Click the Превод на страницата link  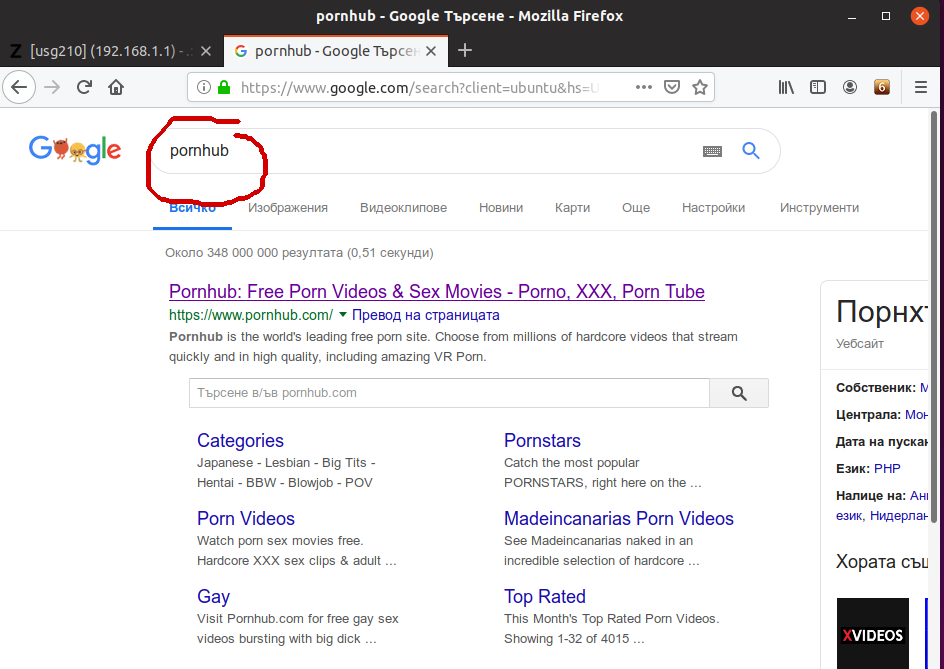point(426,315)
